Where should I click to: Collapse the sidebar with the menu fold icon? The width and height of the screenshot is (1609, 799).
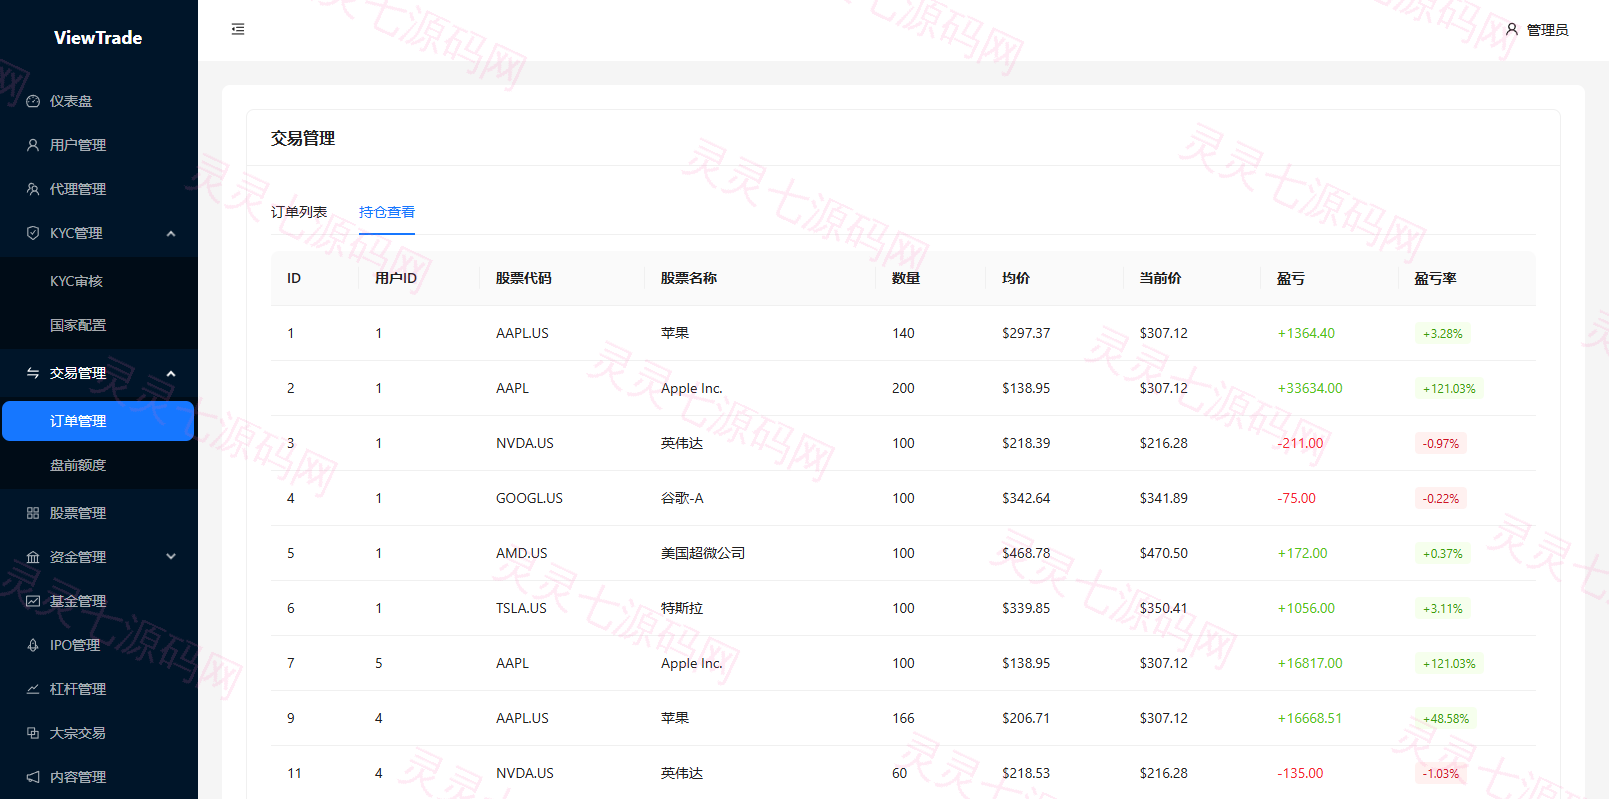pyautogui.click(x=238, y=29)
